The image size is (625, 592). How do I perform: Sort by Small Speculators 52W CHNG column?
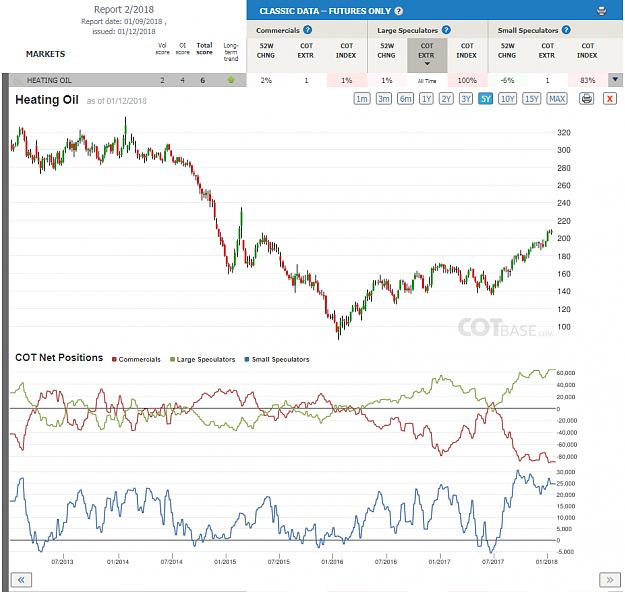point(507,51)
